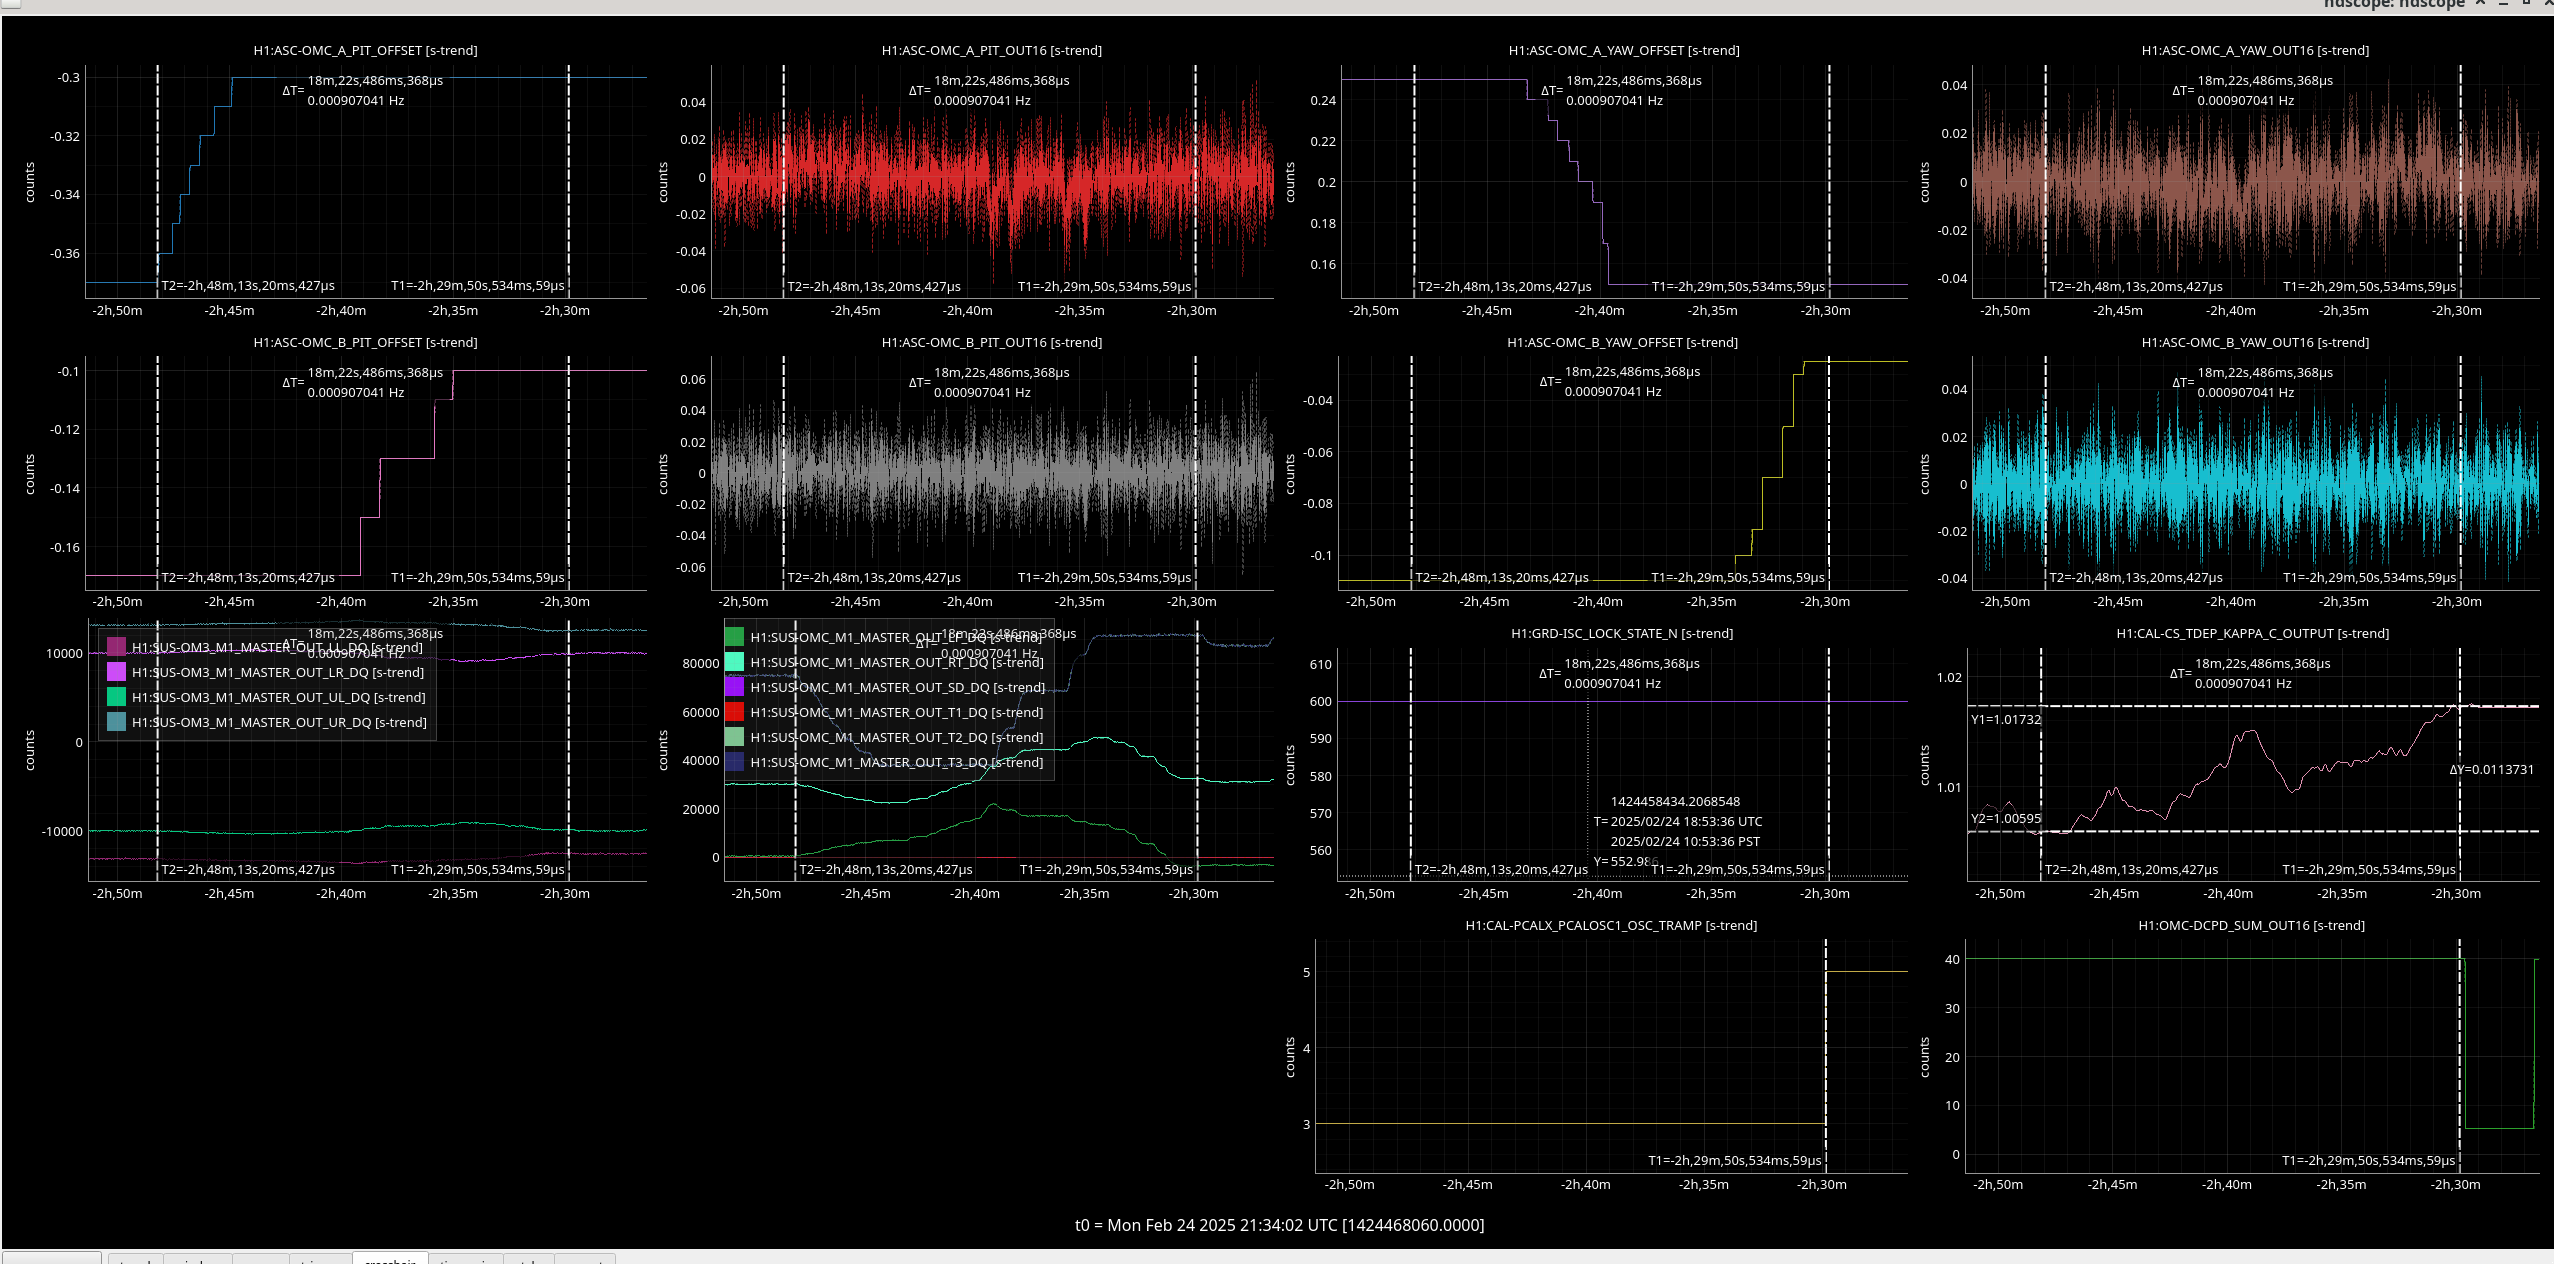This screenshot has height=1264, width=2554.
Task: Click the OMC MASTER_OUT_T1_DQ red legend swatch
Action: pyautogui.click(x=734, y=712)
